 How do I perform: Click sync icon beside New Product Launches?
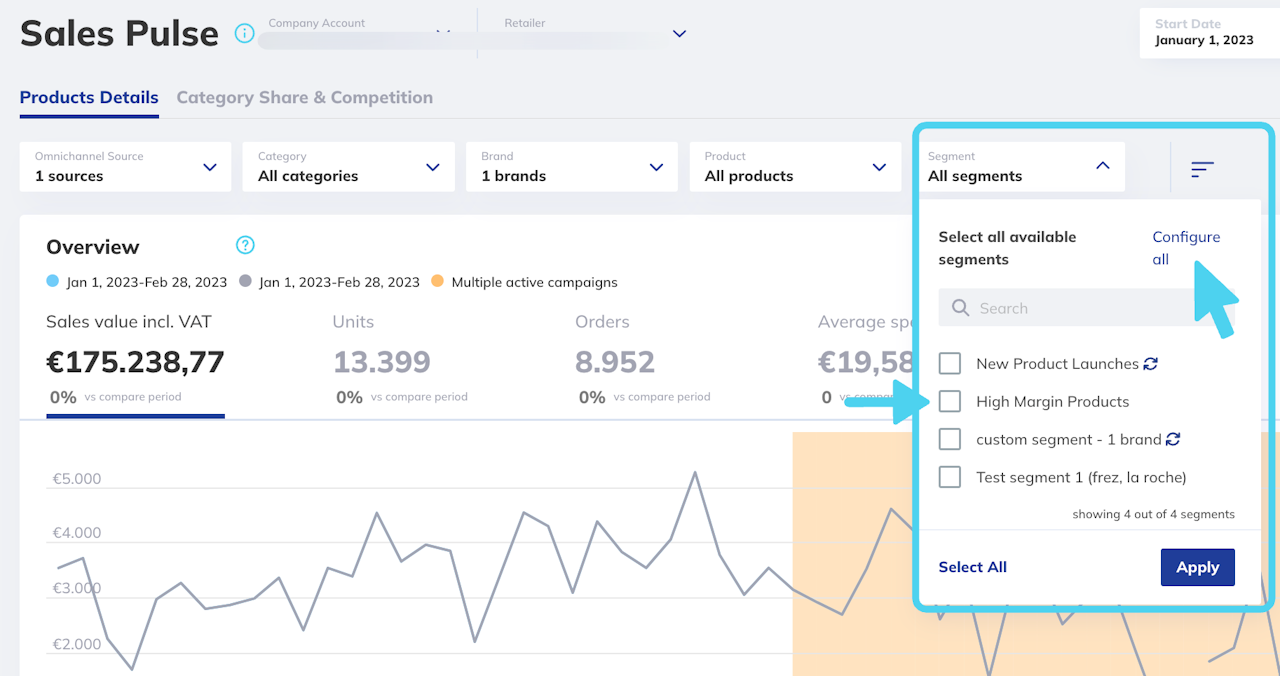1151,364
